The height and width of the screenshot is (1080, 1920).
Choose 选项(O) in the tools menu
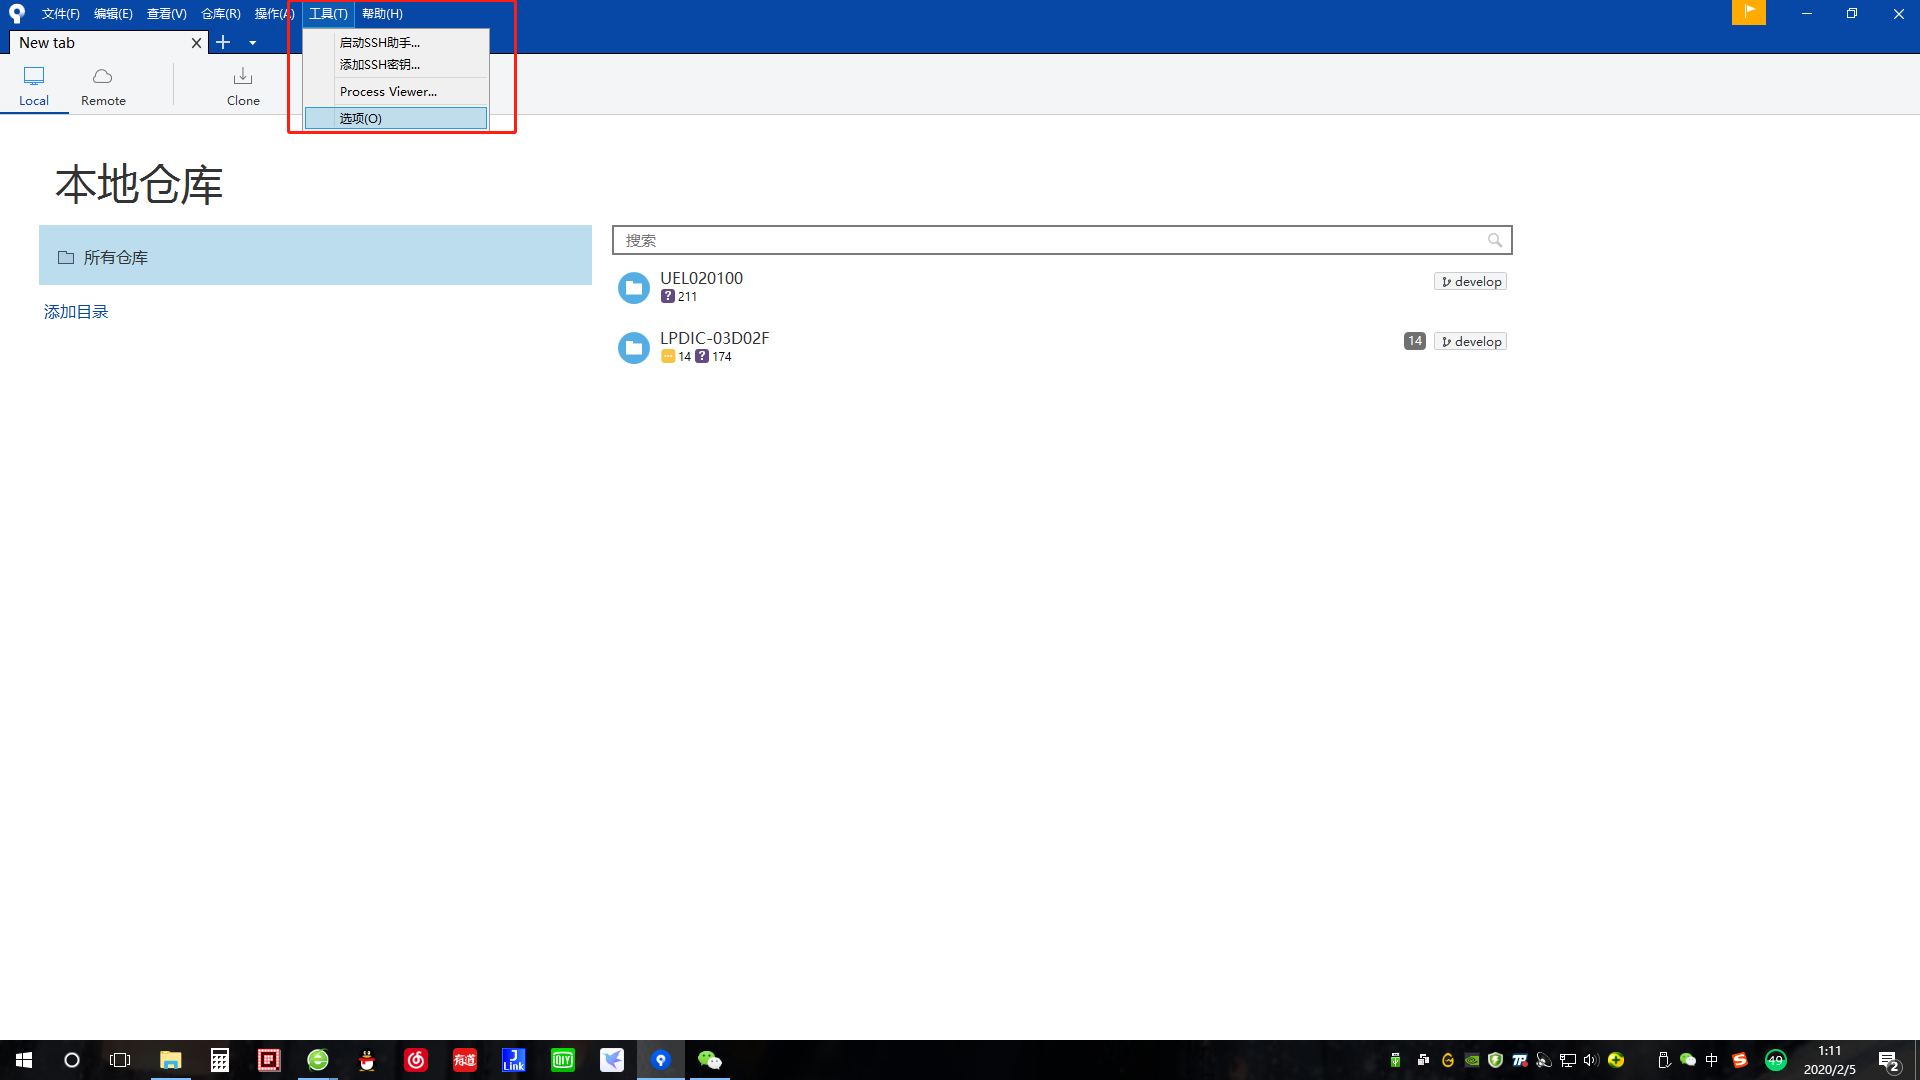(x=396, y=118)
